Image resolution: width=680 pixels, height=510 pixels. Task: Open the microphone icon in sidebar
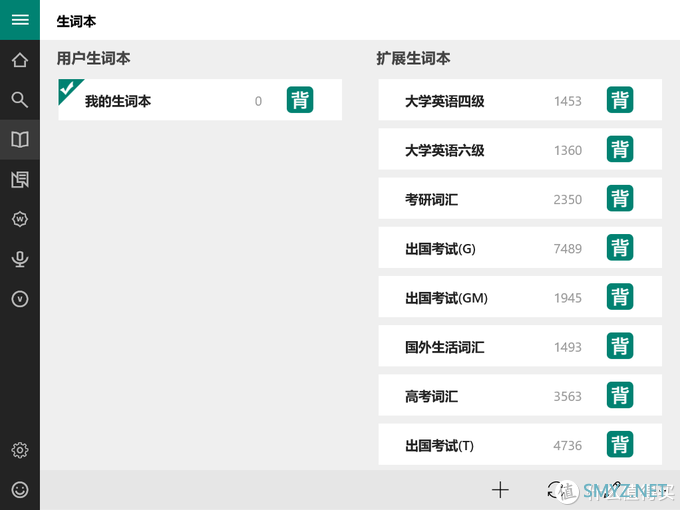(20, 259)
